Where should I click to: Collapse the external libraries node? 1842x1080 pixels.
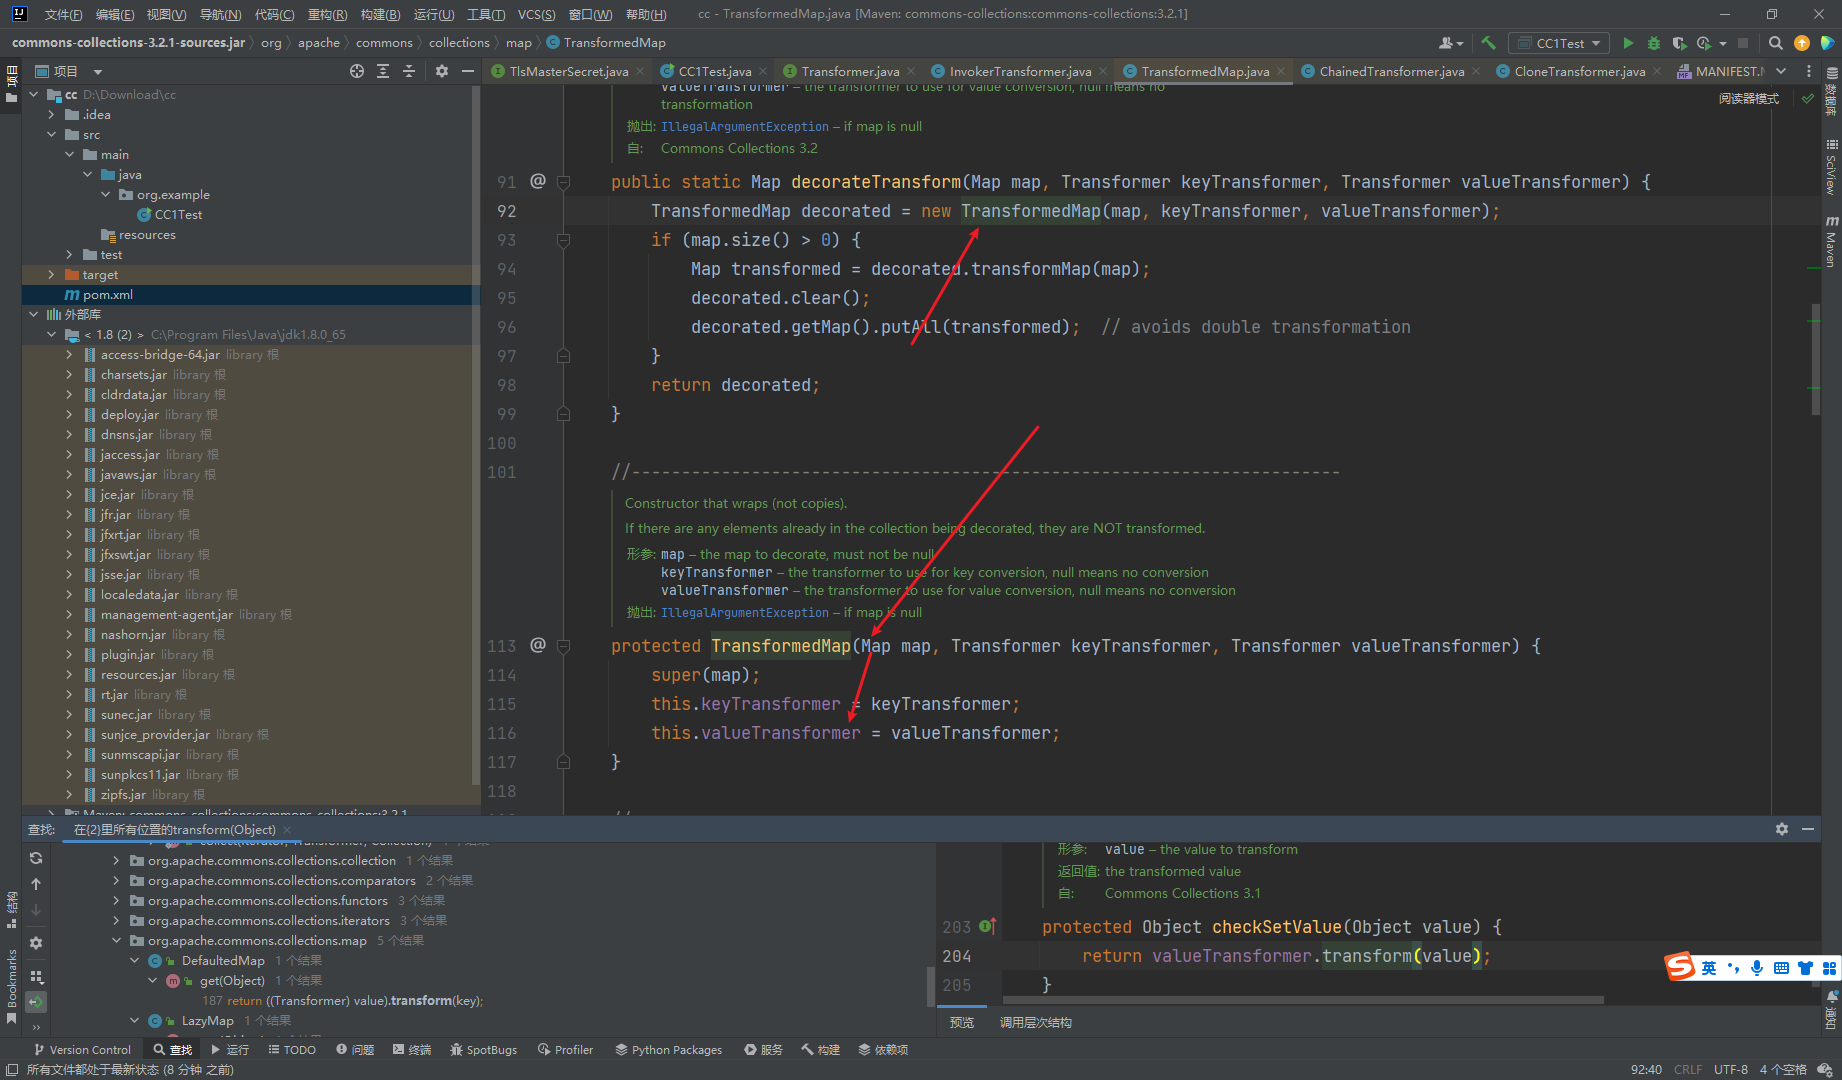[x=33, y=314]
